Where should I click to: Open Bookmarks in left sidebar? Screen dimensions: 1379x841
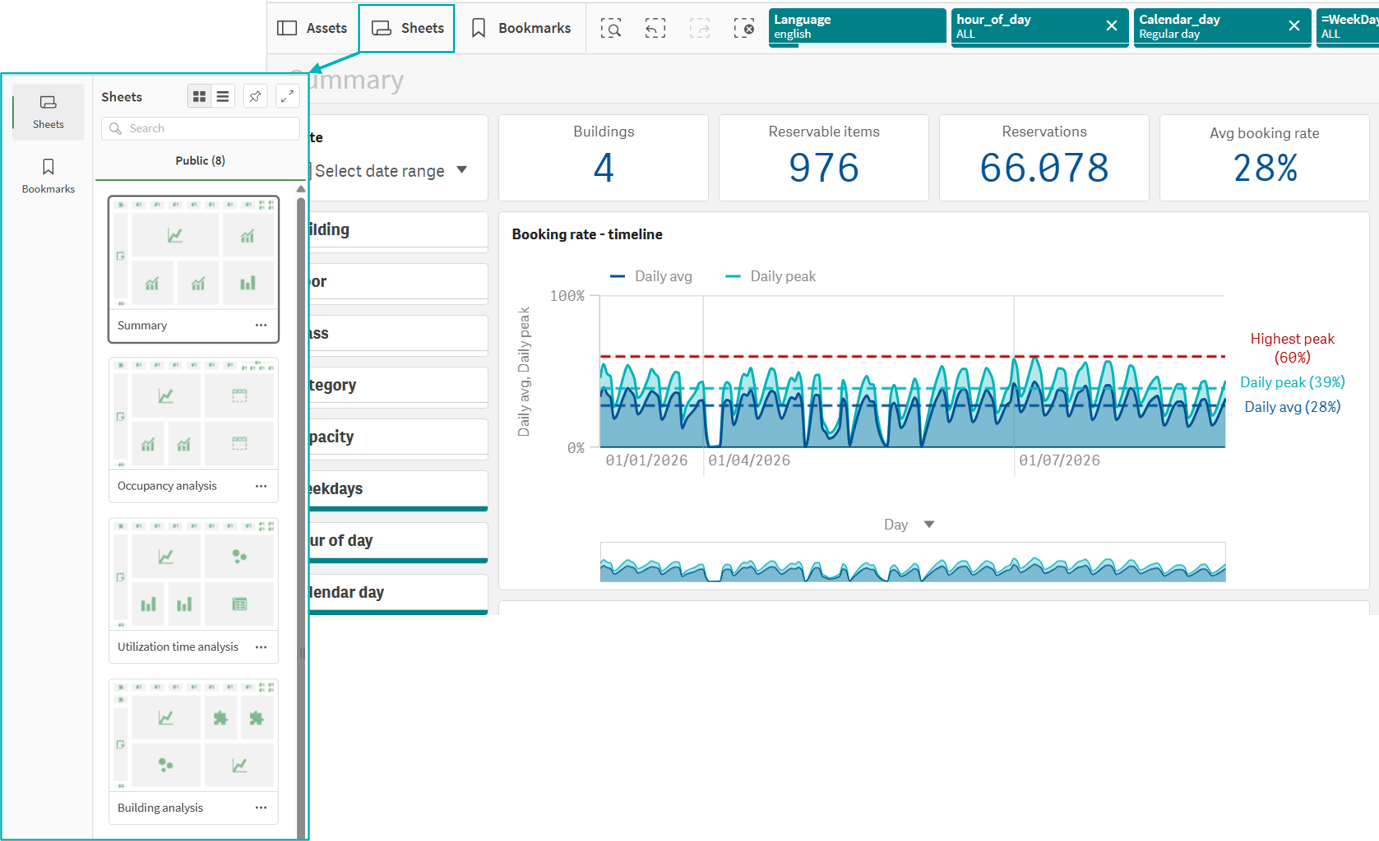(x=48, y=175)
